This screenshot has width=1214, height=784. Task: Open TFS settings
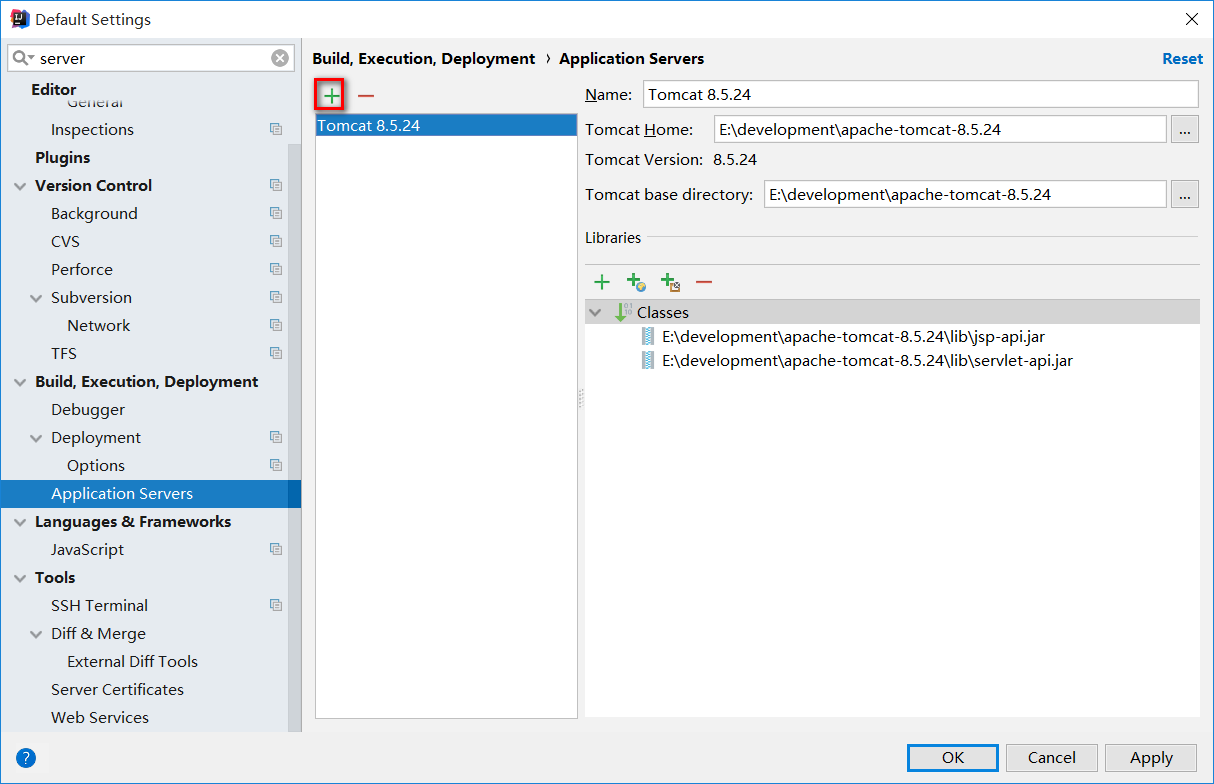click(64, 353)
